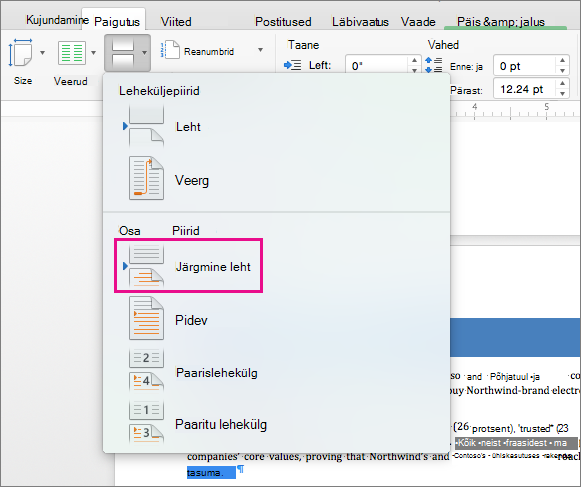Insert a Veerg column break
Screen dimensions: 581x487
coord(169,179)
